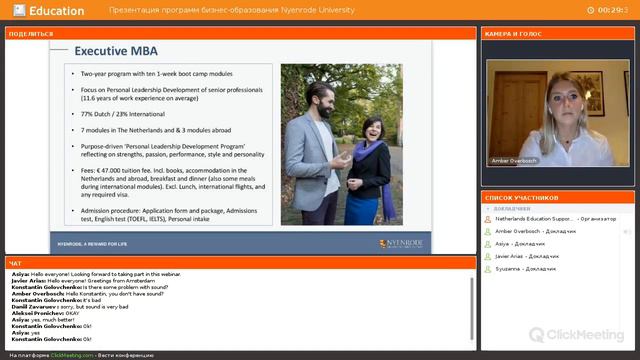Click the 'Вести конференцию' footer text
The image size is (640, 360).
click(126, 356)
